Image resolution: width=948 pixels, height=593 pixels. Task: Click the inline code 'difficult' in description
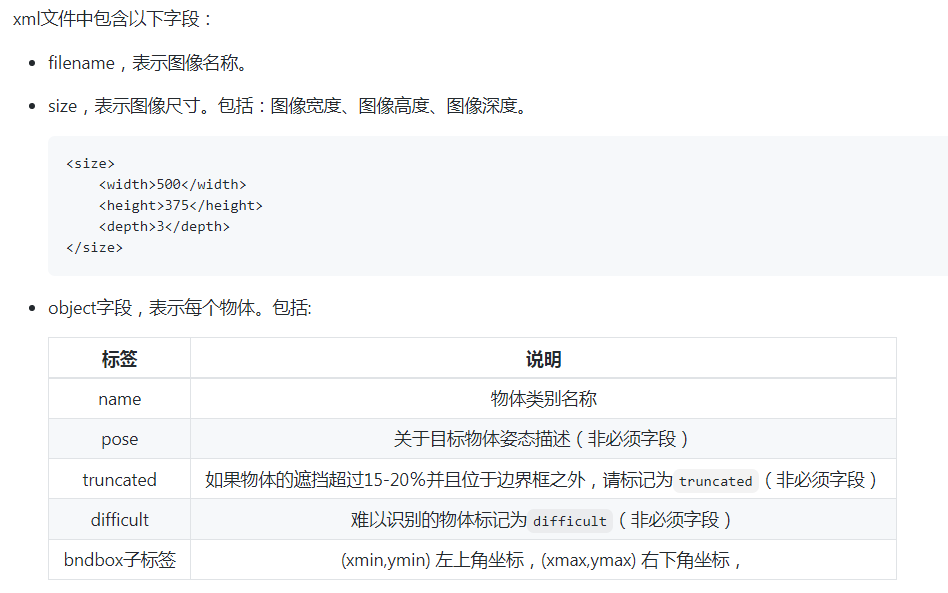[x=570, y=521]
